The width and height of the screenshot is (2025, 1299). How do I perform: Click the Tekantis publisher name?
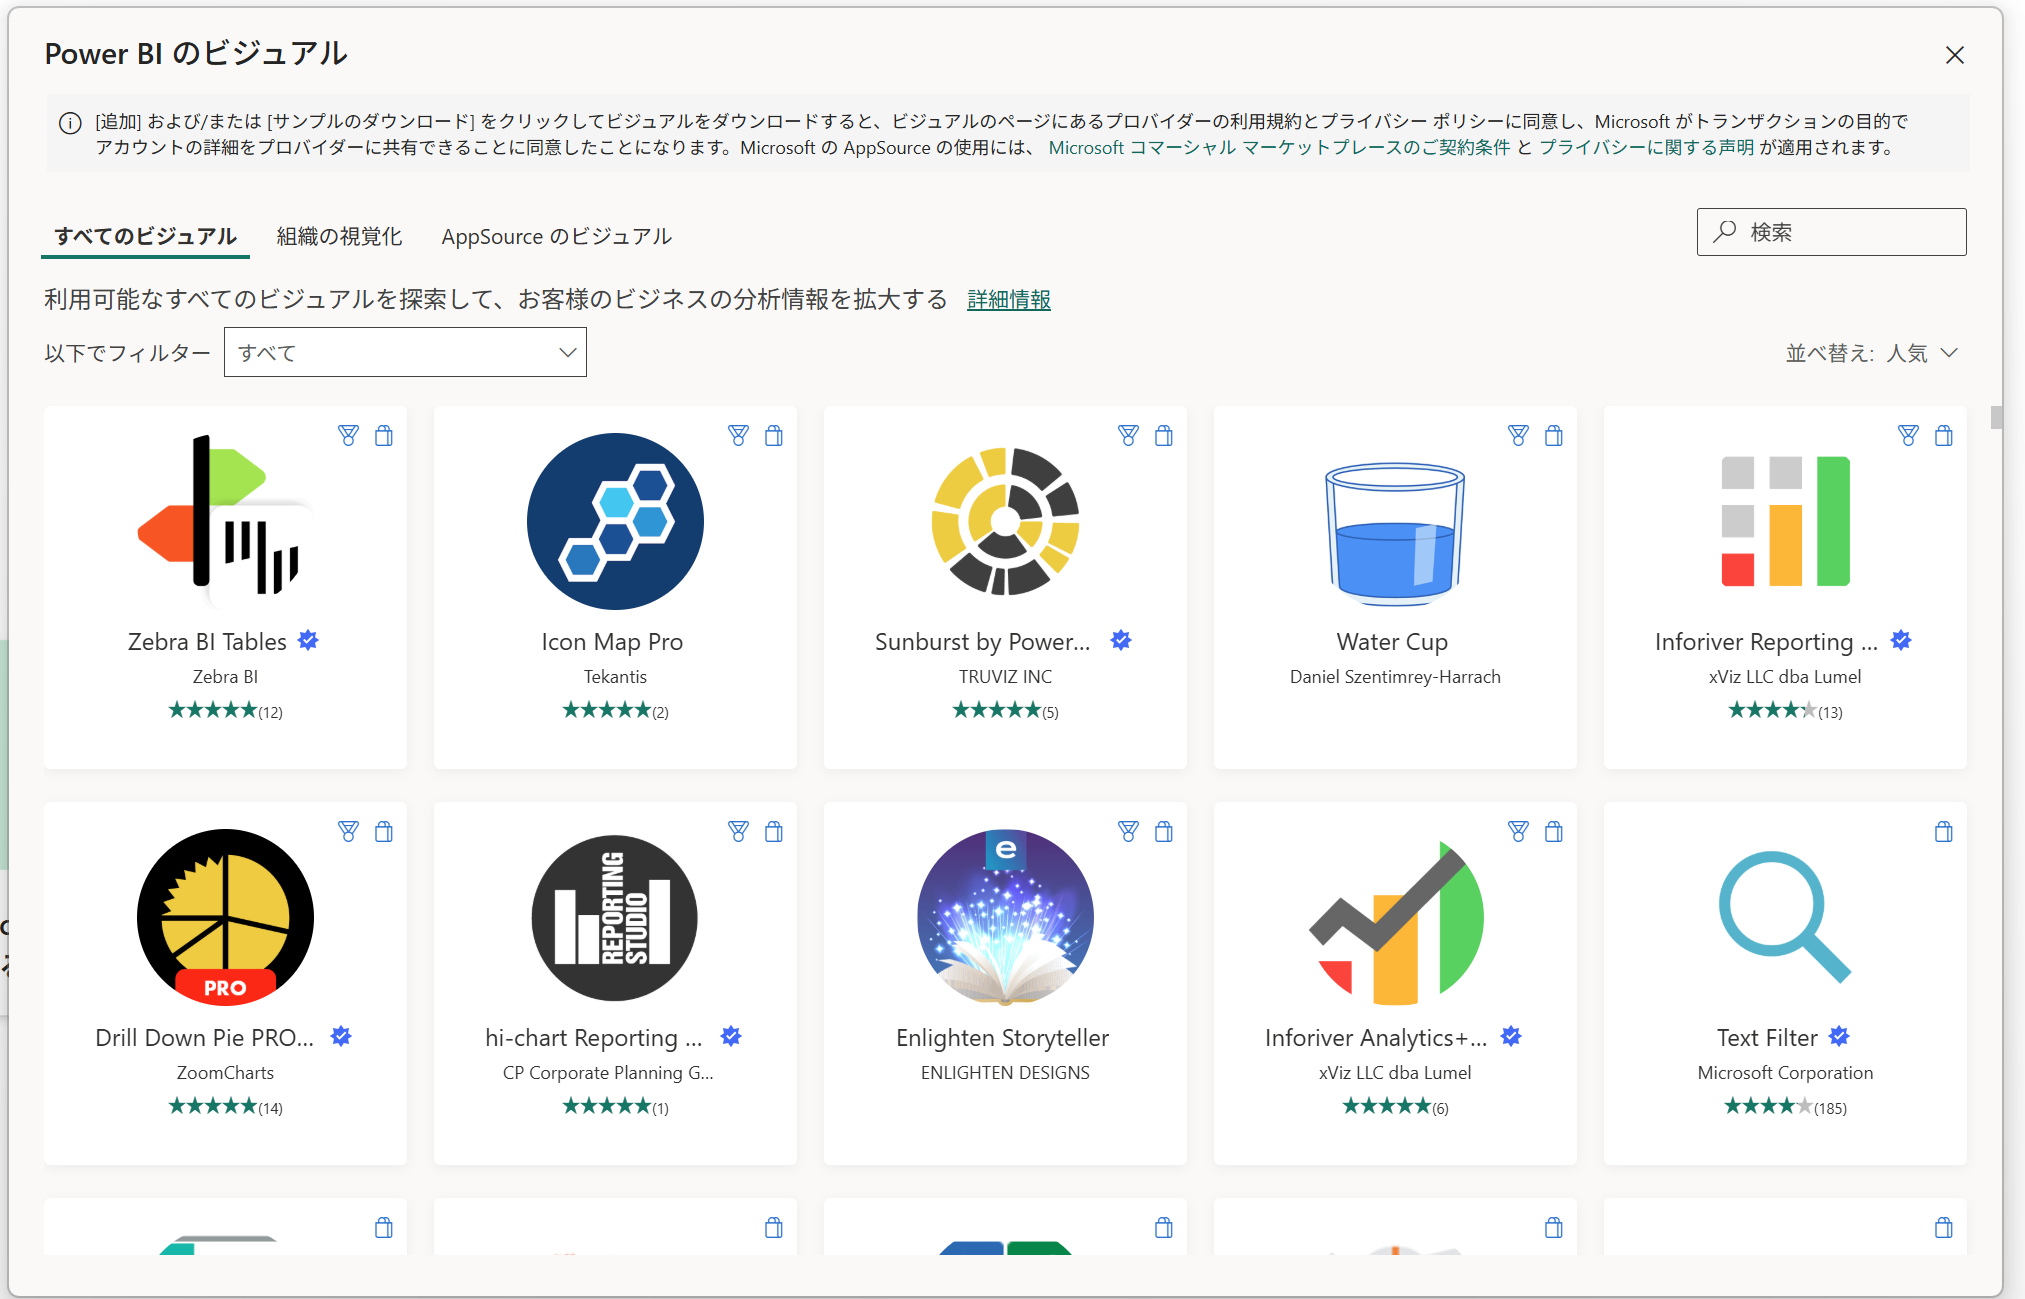[x=615, y=676]
